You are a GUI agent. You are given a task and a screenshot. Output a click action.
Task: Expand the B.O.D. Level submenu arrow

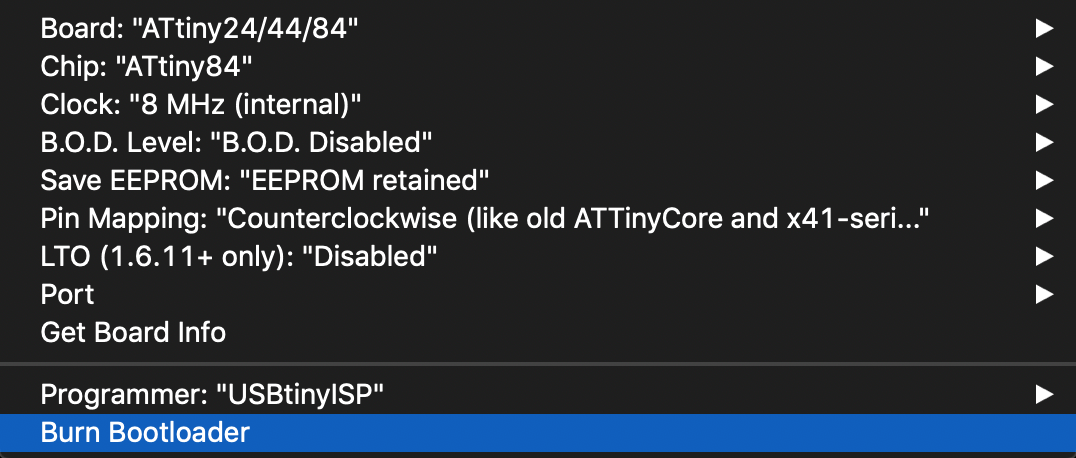click(1044, 142)
